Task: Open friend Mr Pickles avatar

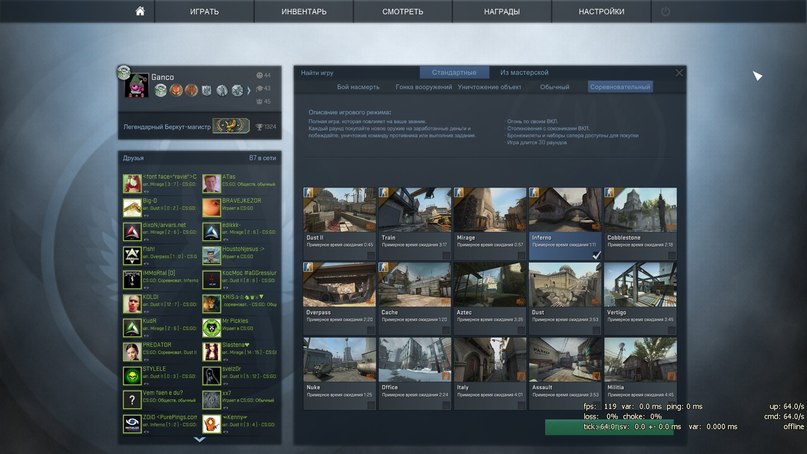Action: click(x=212, y=328)
